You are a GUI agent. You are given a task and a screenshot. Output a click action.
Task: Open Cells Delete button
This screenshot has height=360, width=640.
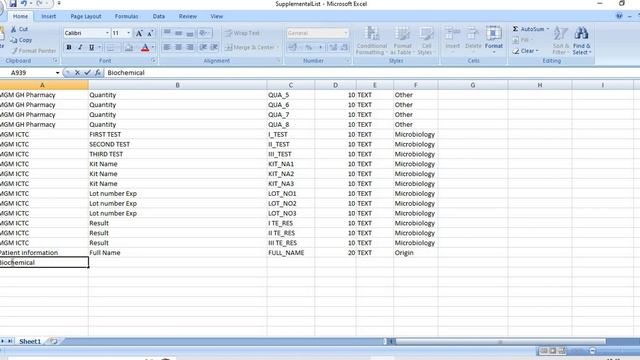pyautogui.click(x=473, y=40)
